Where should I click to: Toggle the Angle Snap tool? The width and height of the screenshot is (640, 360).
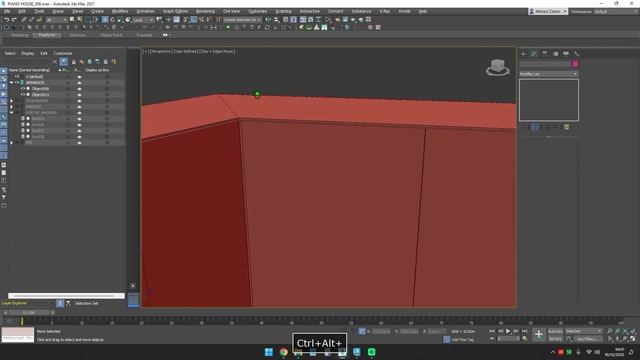coord(193,20)
